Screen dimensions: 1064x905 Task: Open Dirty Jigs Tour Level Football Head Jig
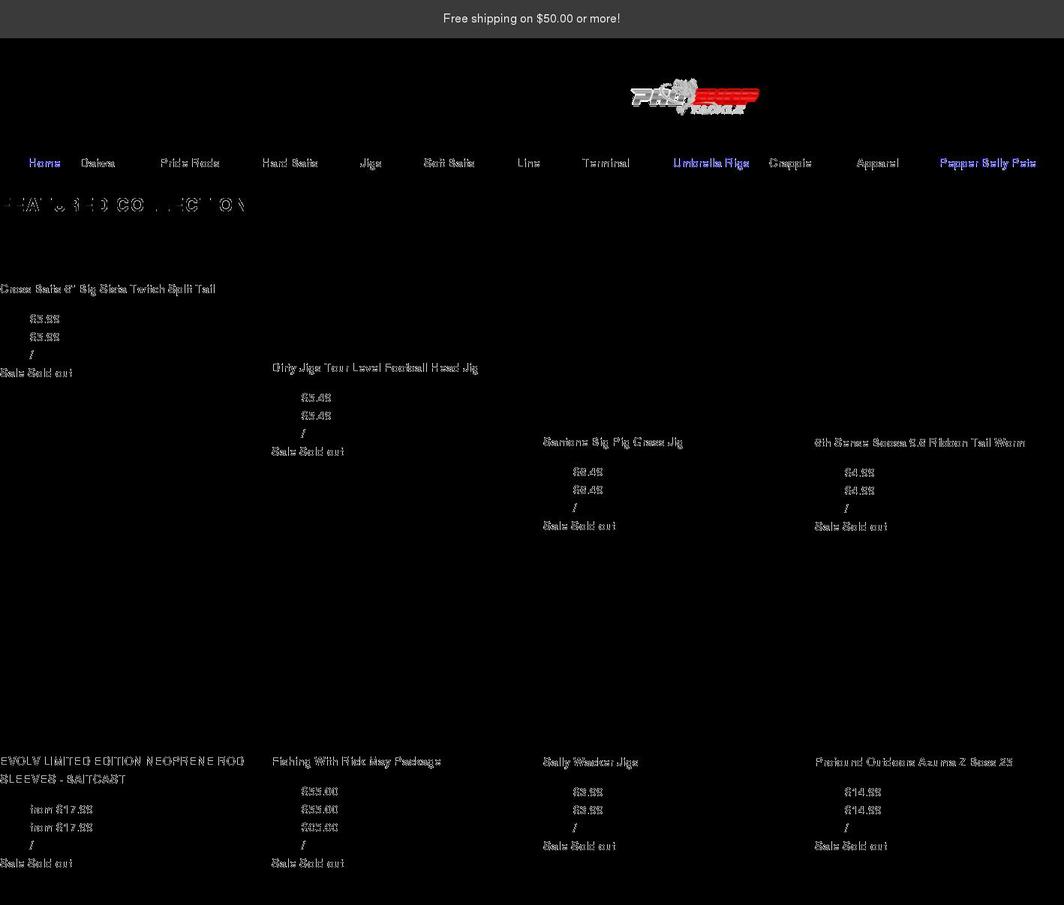(x=374, y=368)
